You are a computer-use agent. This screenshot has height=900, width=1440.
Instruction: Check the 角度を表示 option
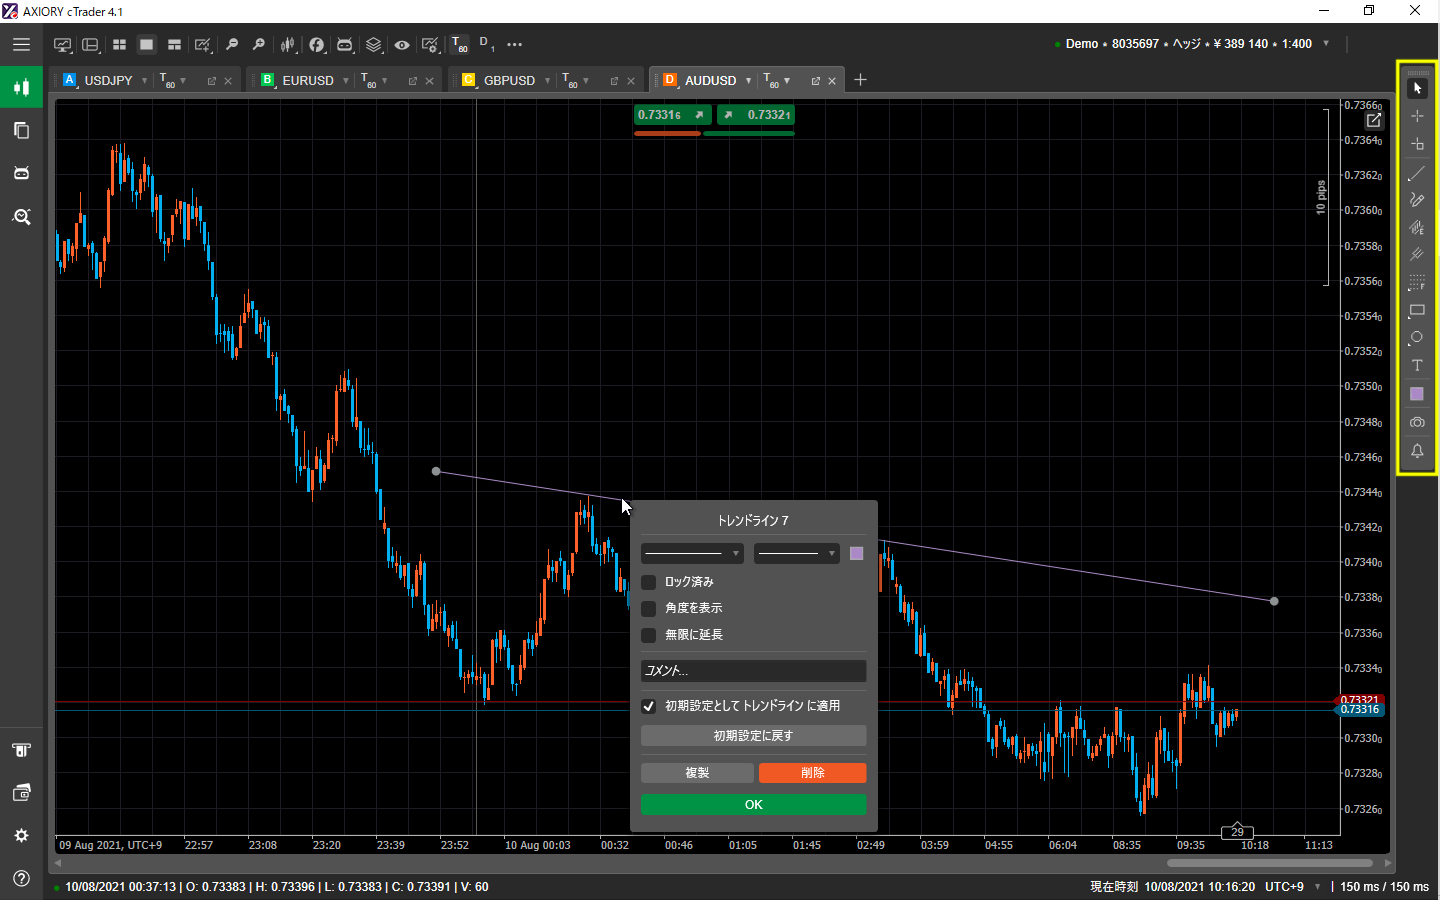coord(649,608)
